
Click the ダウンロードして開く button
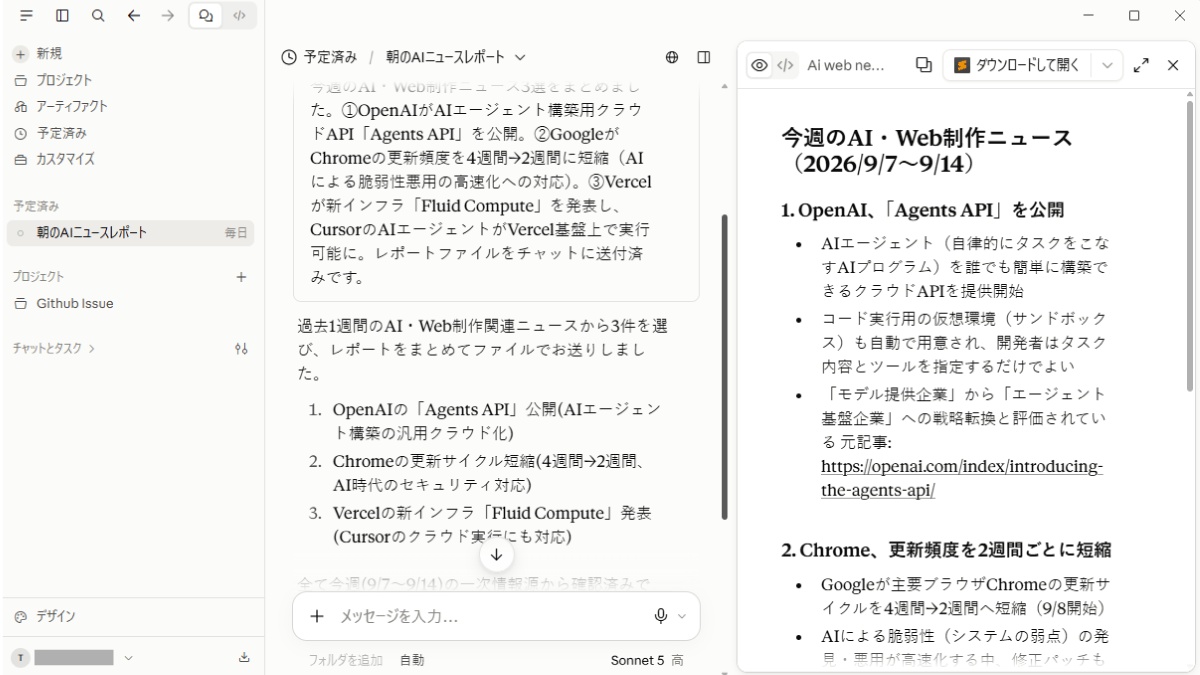point(1017,65)
